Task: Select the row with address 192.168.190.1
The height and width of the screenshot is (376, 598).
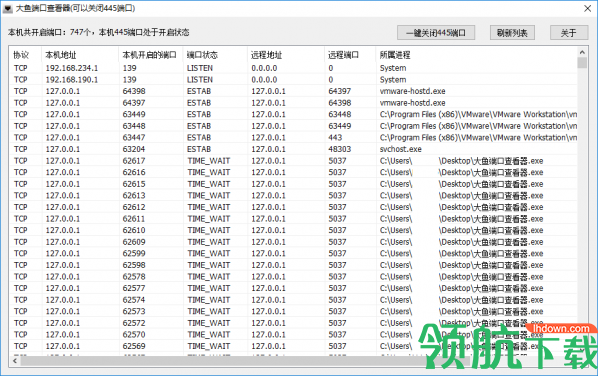Action: coord(293,80)
